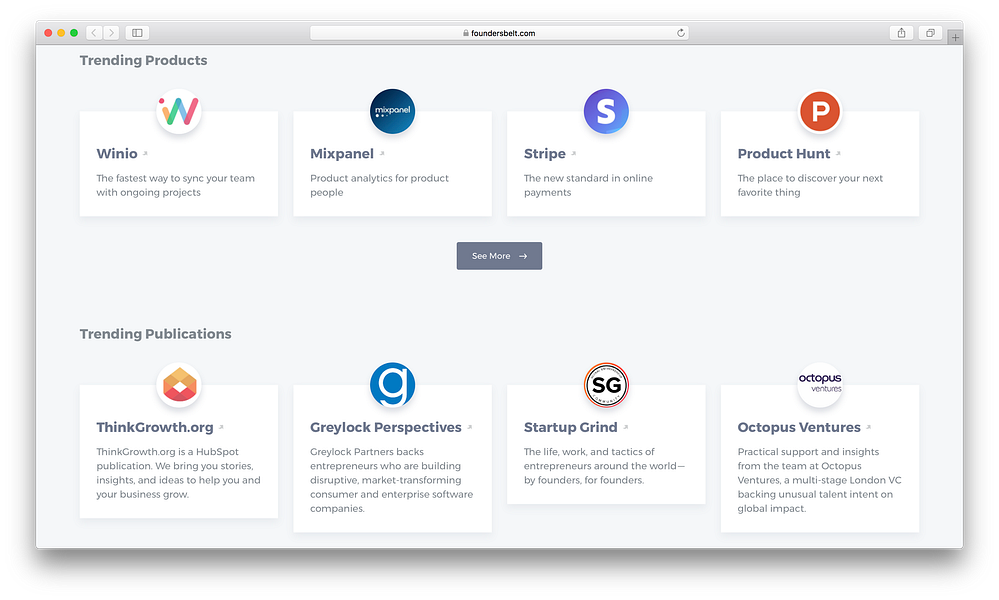Click the Startup Grind SG logo
The width and height of the screenshot is (999, 600).
point(606,385)
